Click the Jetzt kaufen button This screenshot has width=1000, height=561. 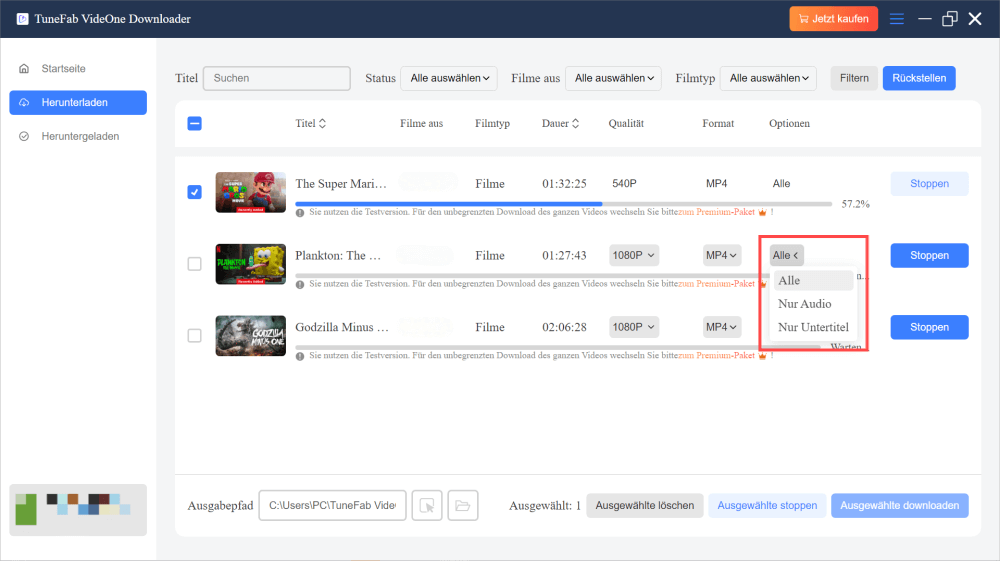coord(834,18)
